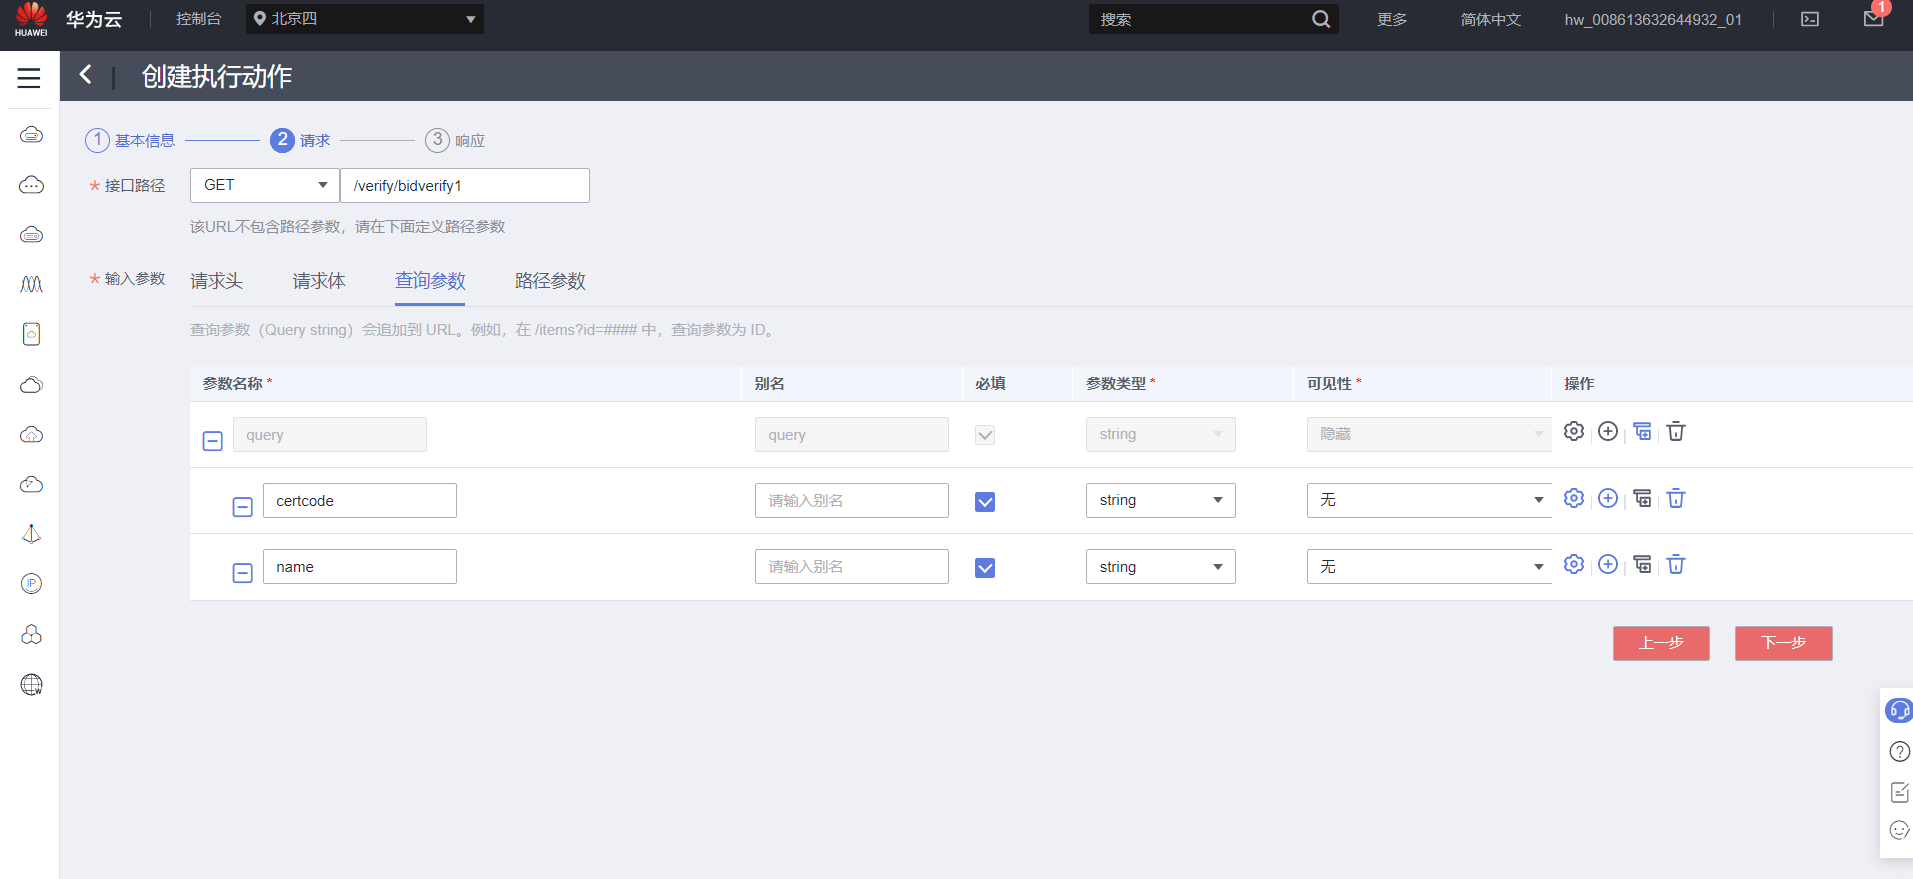This screenshot has width=1913, height=879.
Task: Add a parameter after the name row
Action: click(x=1608, y=564)
